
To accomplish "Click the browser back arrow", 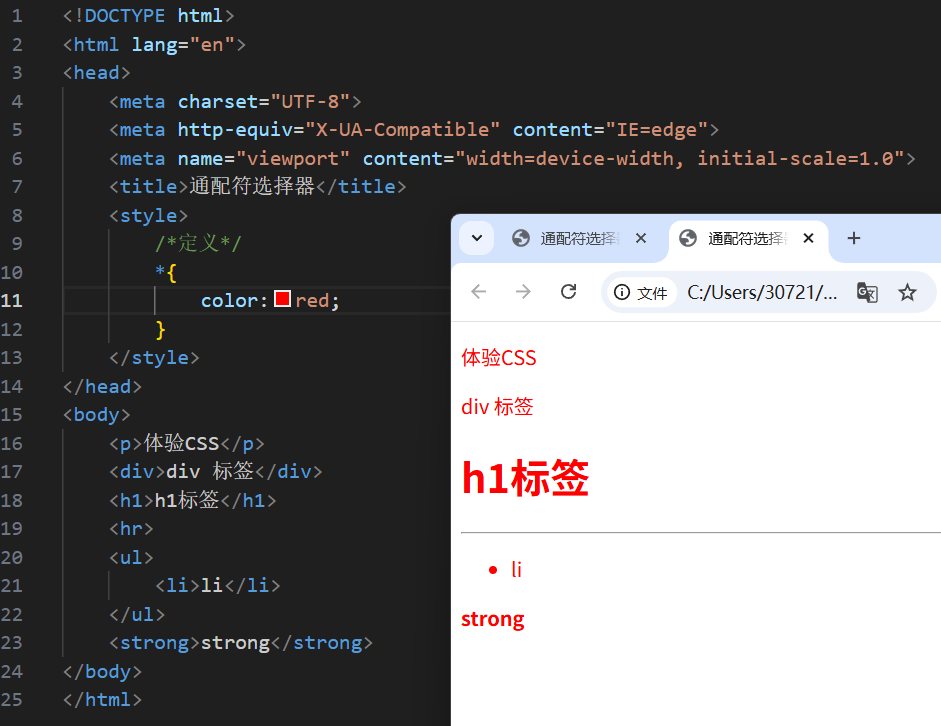I will pyautogui.click(x=478, y=292).
